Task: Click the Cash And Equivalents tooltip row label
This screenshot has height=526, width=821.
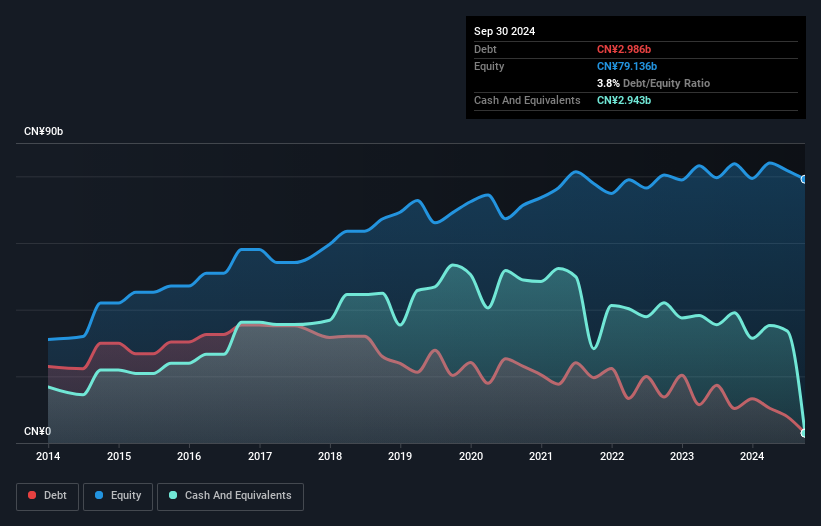Action: click(527, 100)
